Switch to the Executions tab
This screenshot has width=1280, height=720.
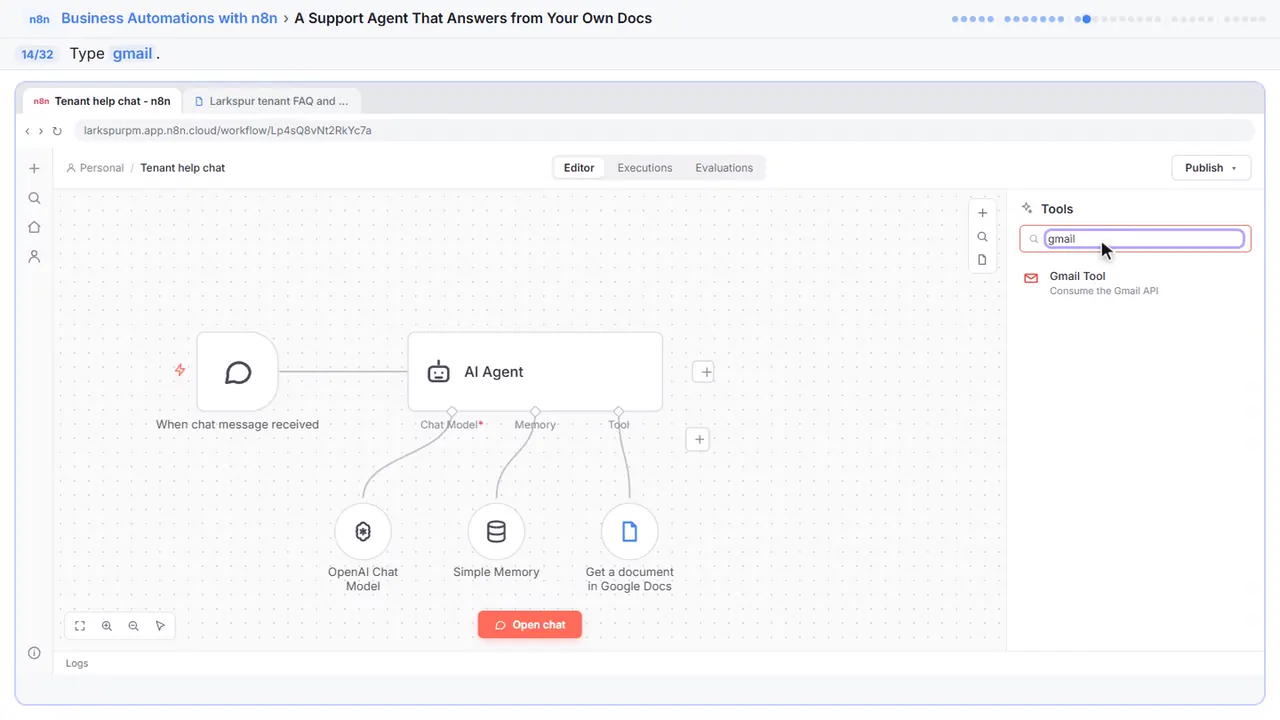(645, 168)
